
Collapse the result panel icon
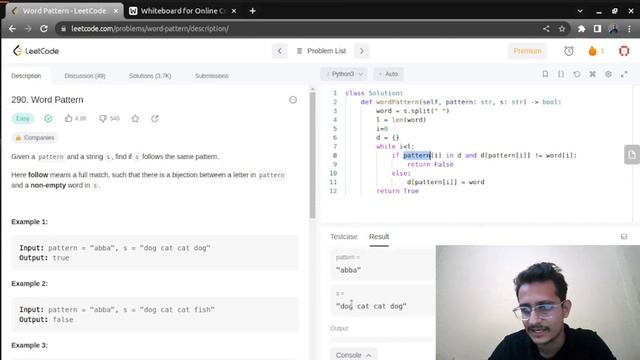coord(624,237)
